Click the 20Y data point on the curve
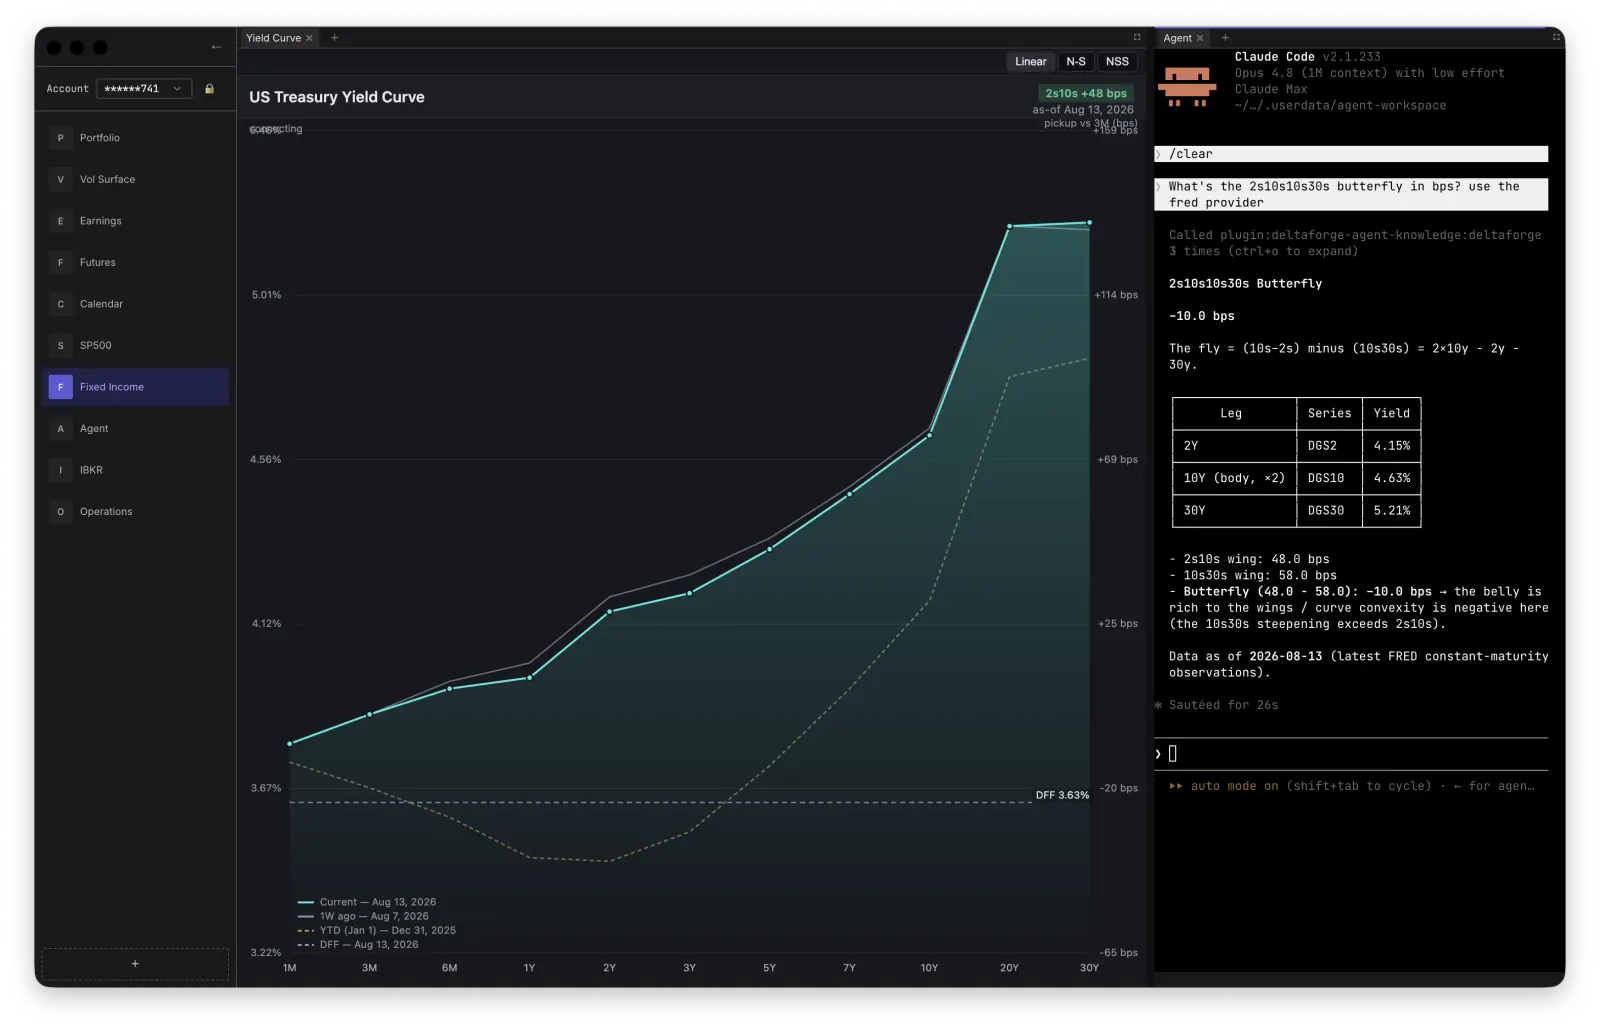The width and height of the screenshot is (1600, 1030). click(1010, 226)
